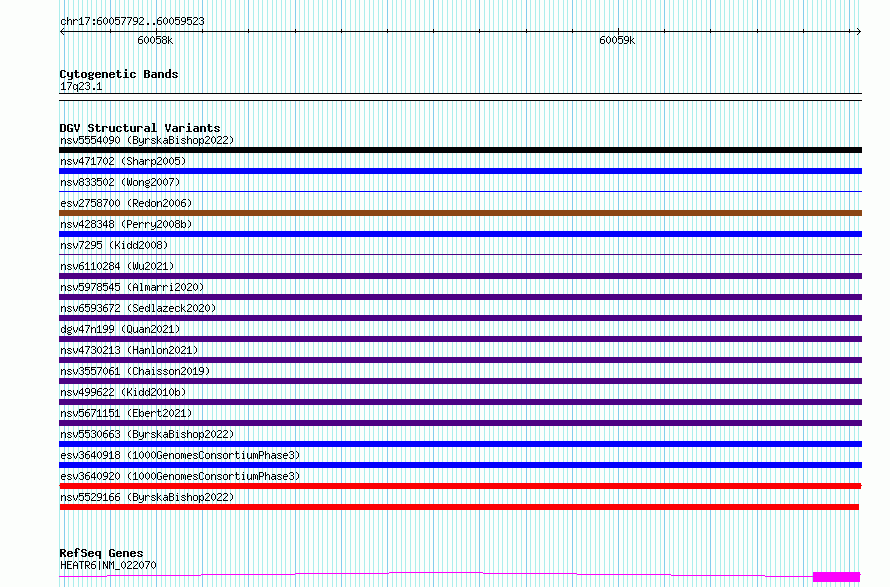Click the nsv3557061 (Chaisson2019) label

click(x=135, y=371)
